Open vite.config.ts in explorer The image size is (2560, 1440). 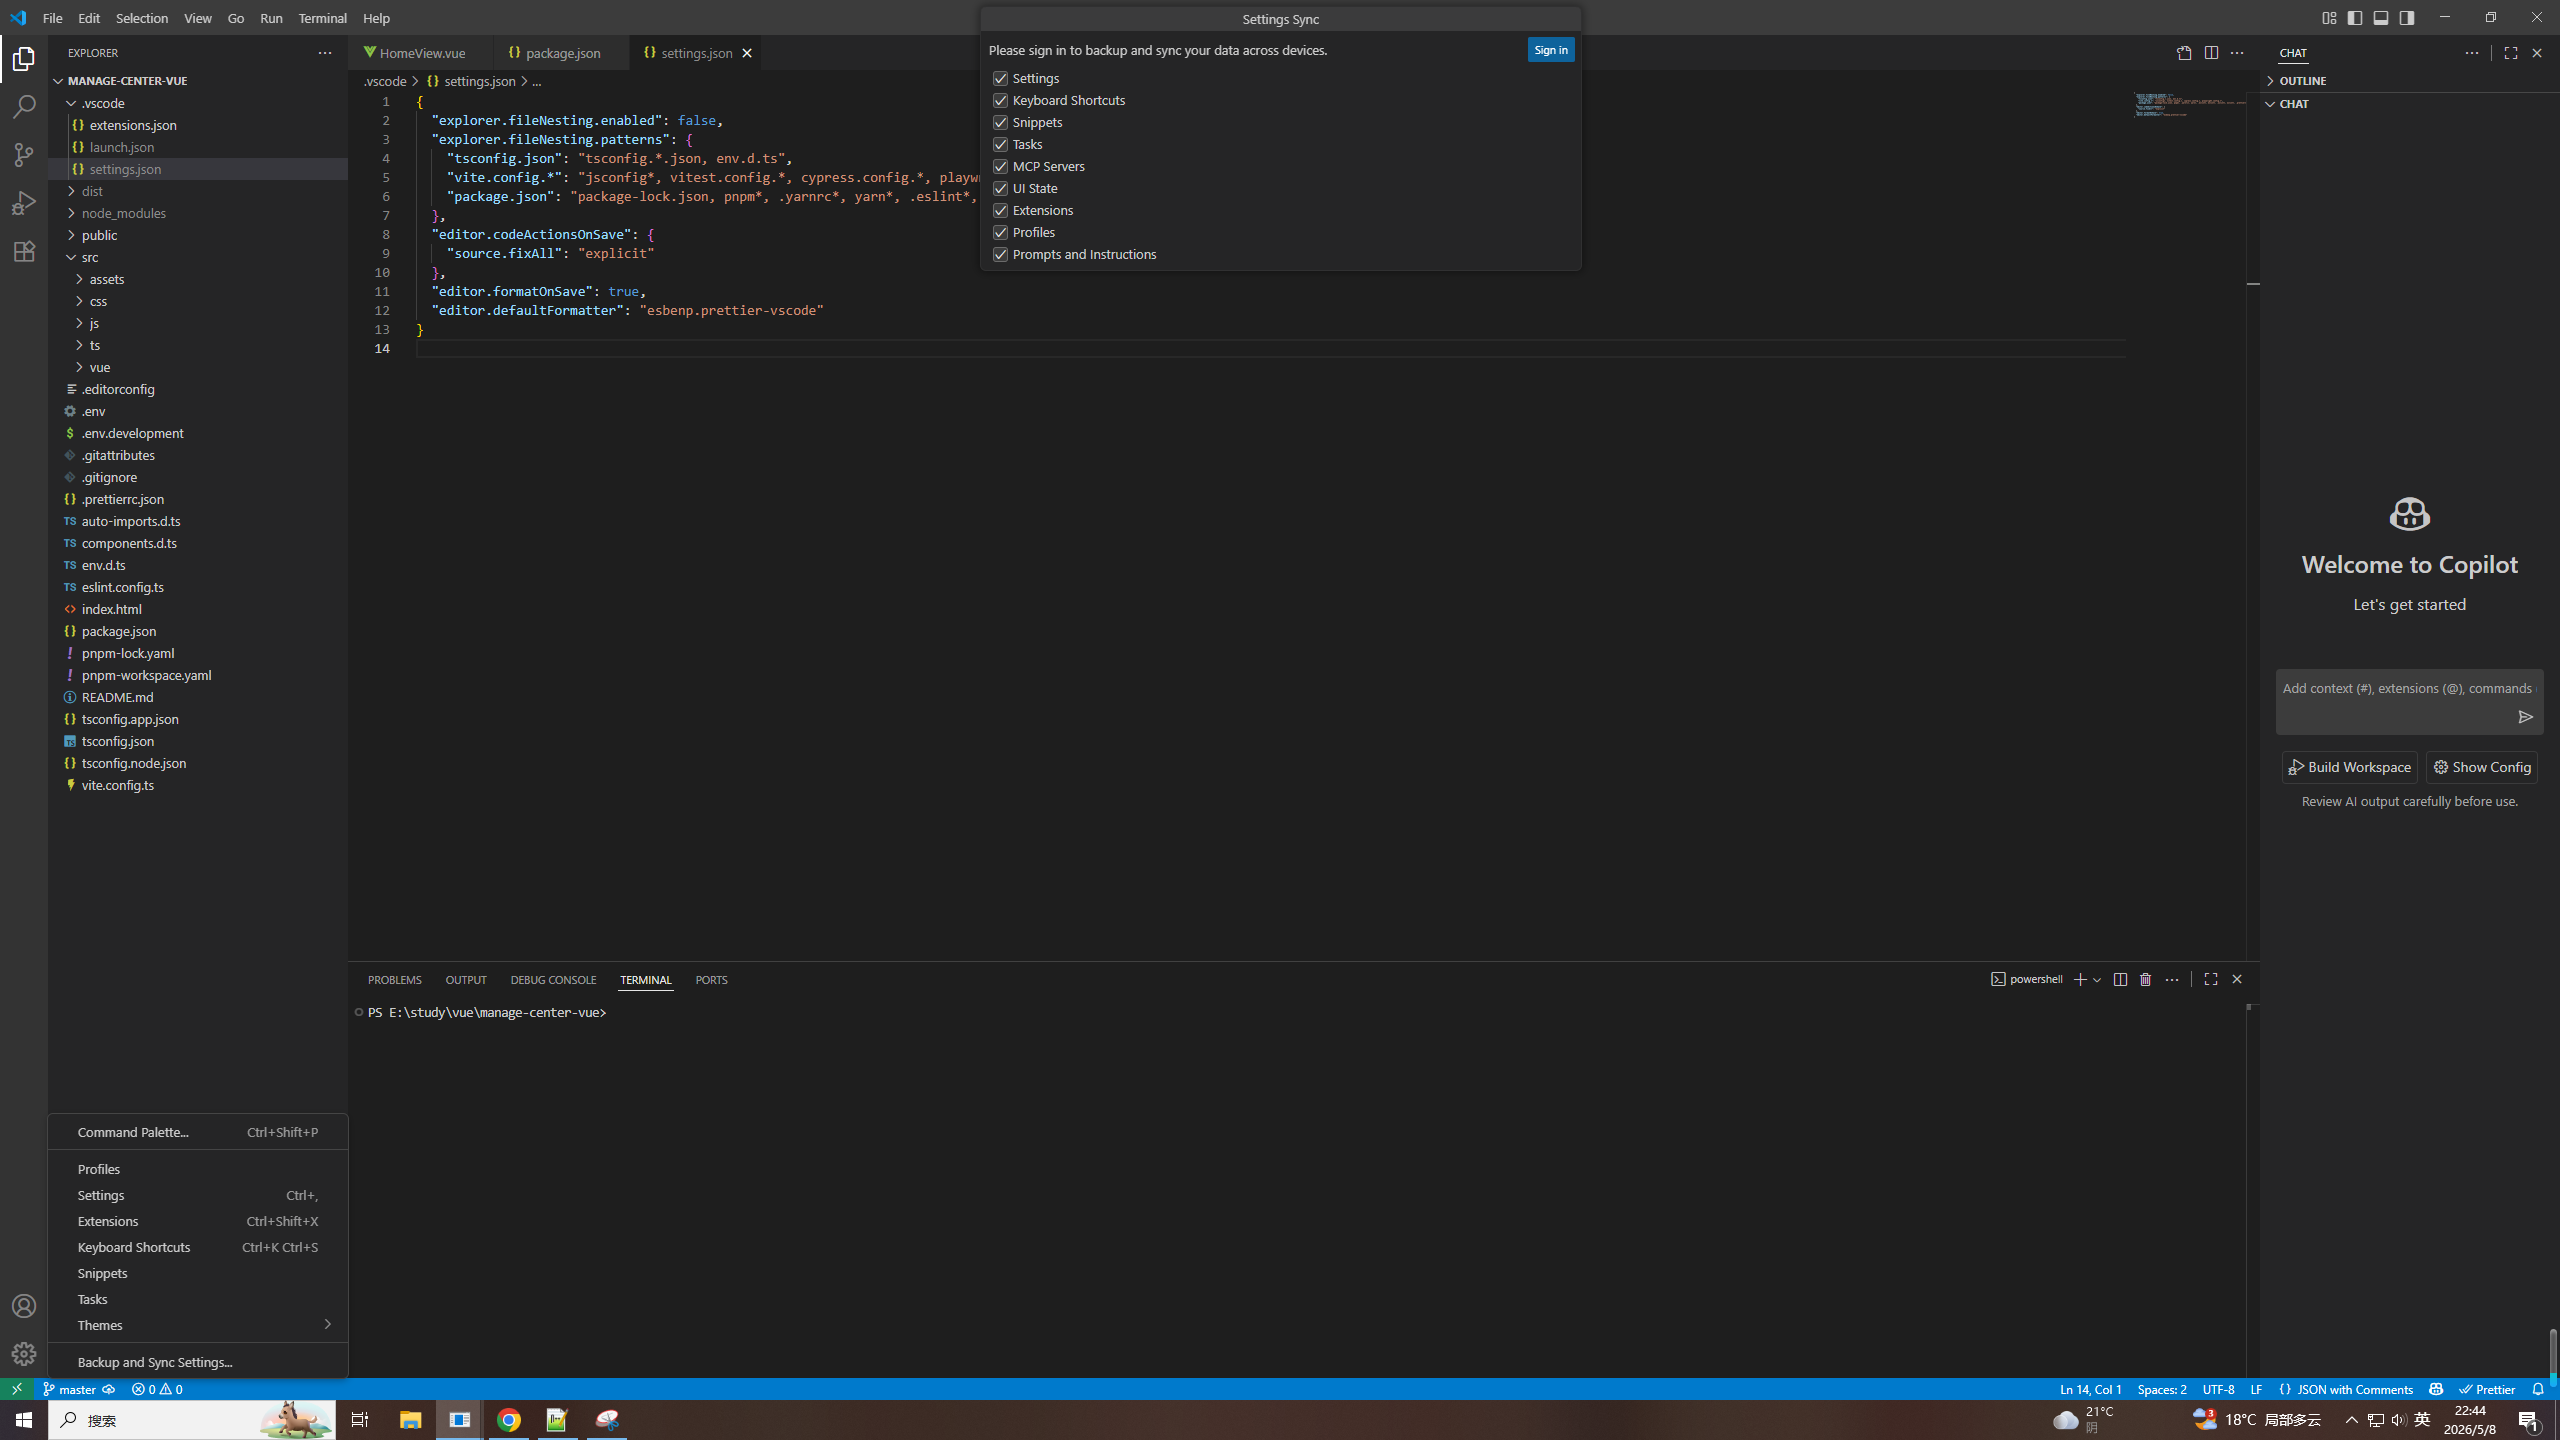pyautogui.click(x=198, y=785)
